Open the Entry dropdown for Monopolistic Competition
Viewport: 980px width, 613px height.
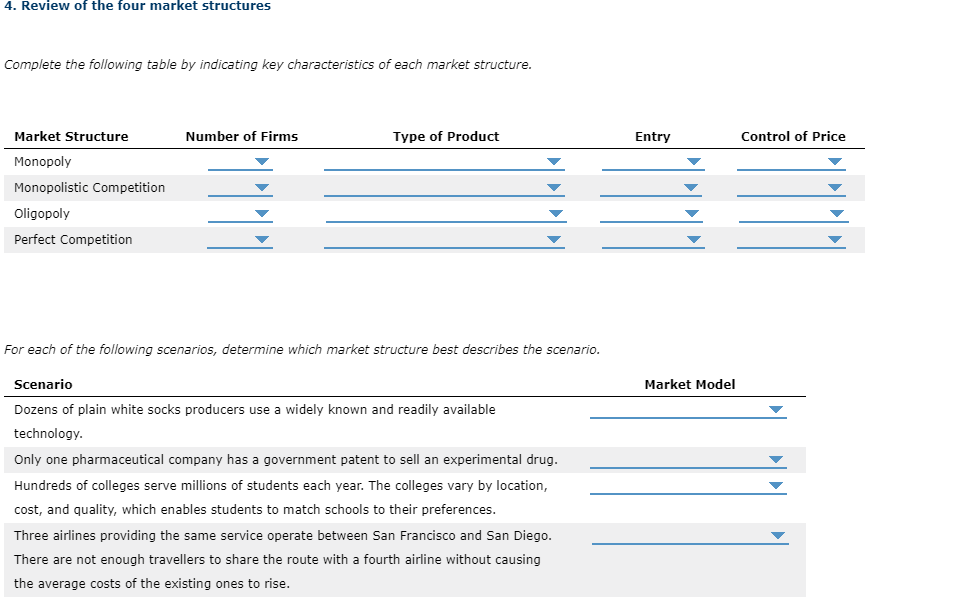[x=693, y=187]
